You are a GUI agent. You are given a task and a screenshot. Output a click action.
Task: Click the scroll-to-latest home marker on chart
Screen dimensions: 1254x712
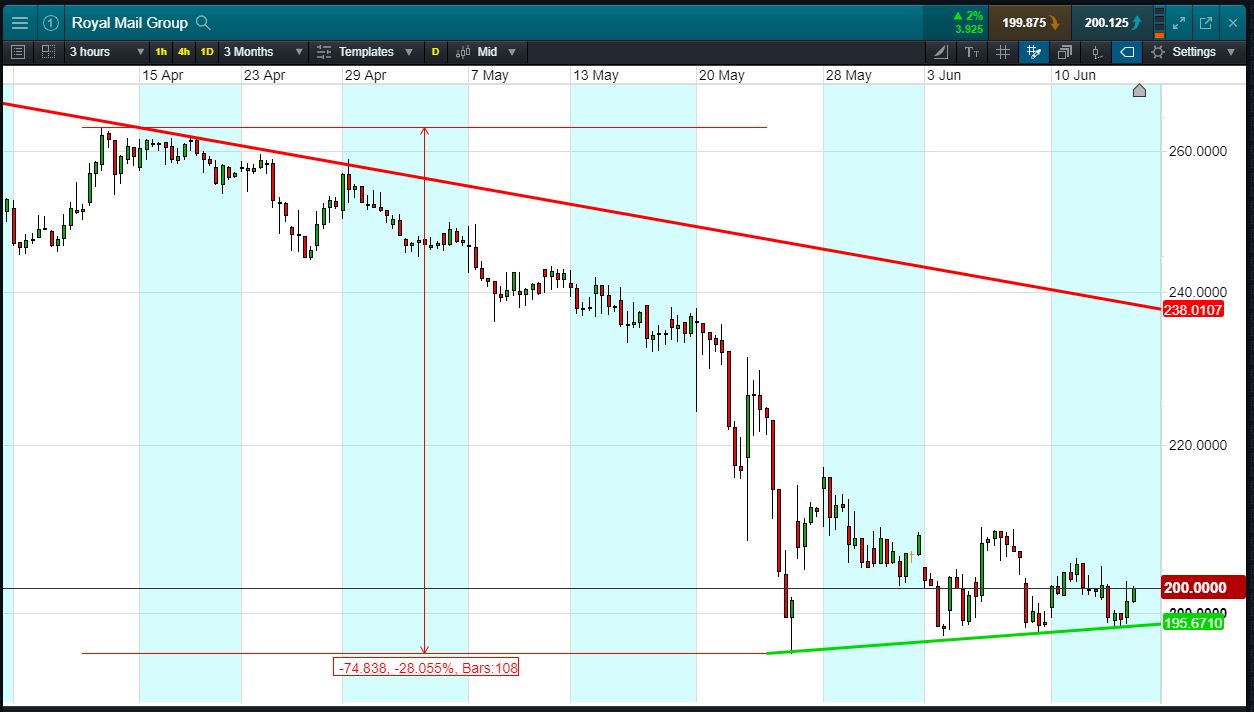pos(1139,91)
